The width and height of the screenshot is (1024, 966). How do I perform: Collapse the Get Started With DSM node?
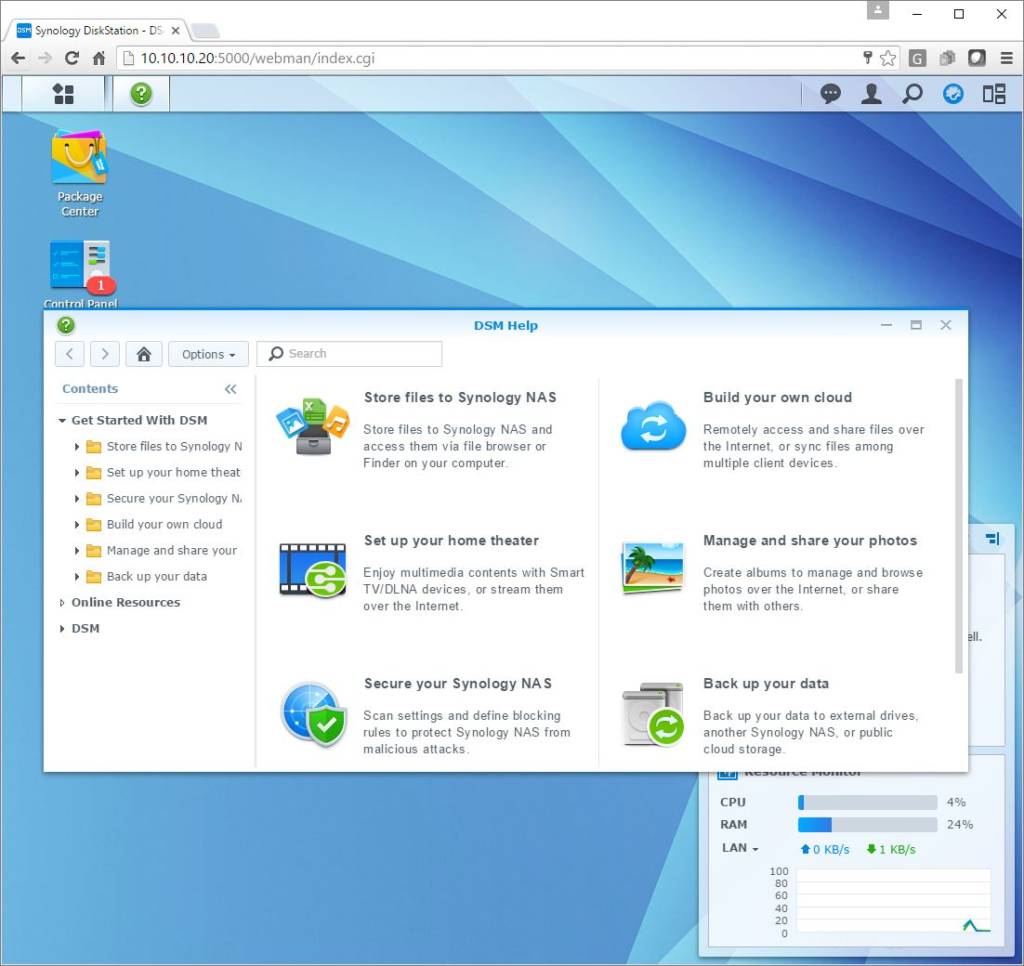(x=62, y=421)
